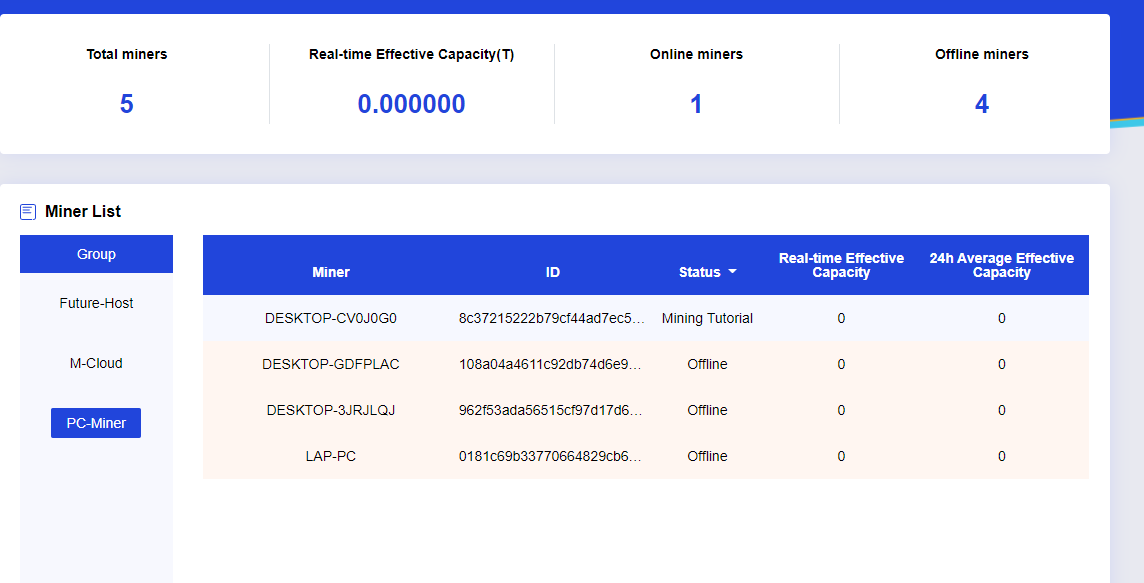
Task: Select the PC-Miner group
Action: (96, 423)
